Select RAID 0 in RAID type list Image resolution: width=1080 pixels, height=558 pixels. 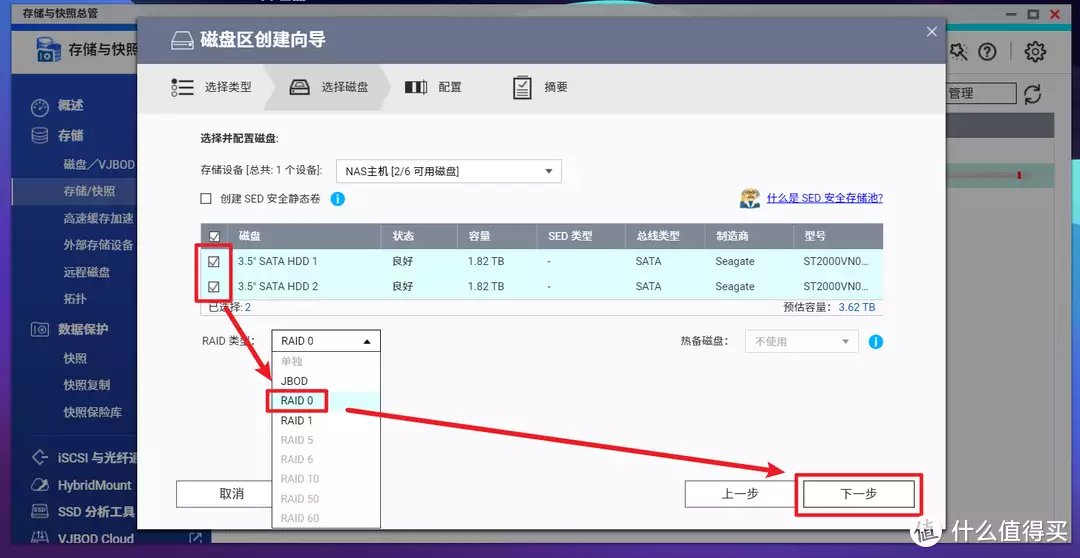click(326, 401)
